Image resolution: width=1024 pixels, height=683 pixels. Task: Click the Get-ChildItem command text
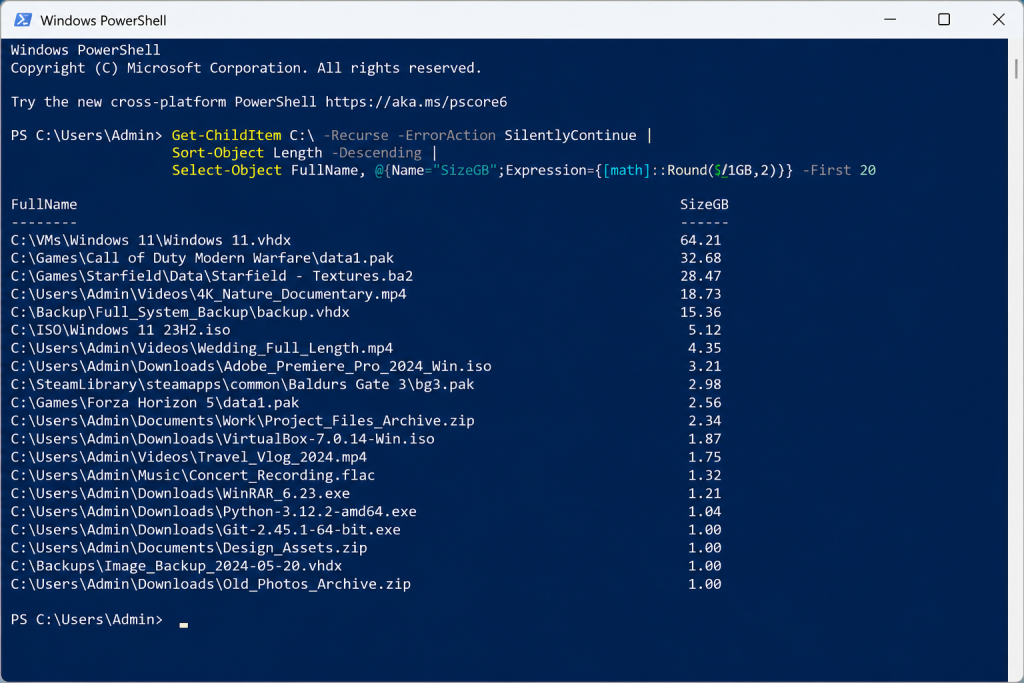226,135
